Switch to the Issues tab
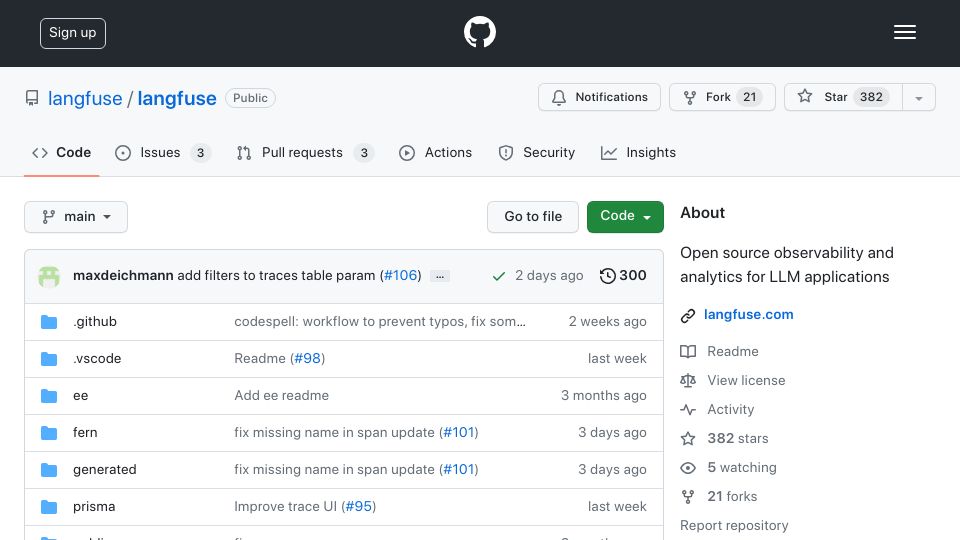960x540 pixels. tap(163, 152)
